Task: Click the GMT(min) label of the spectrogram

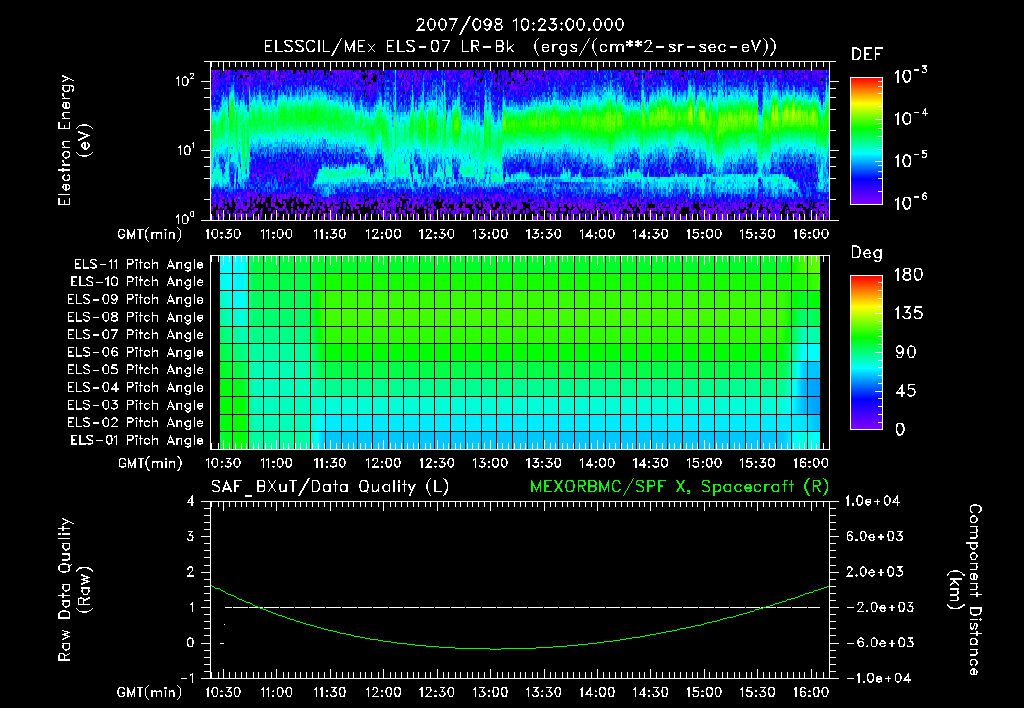Action: [150, 234]
